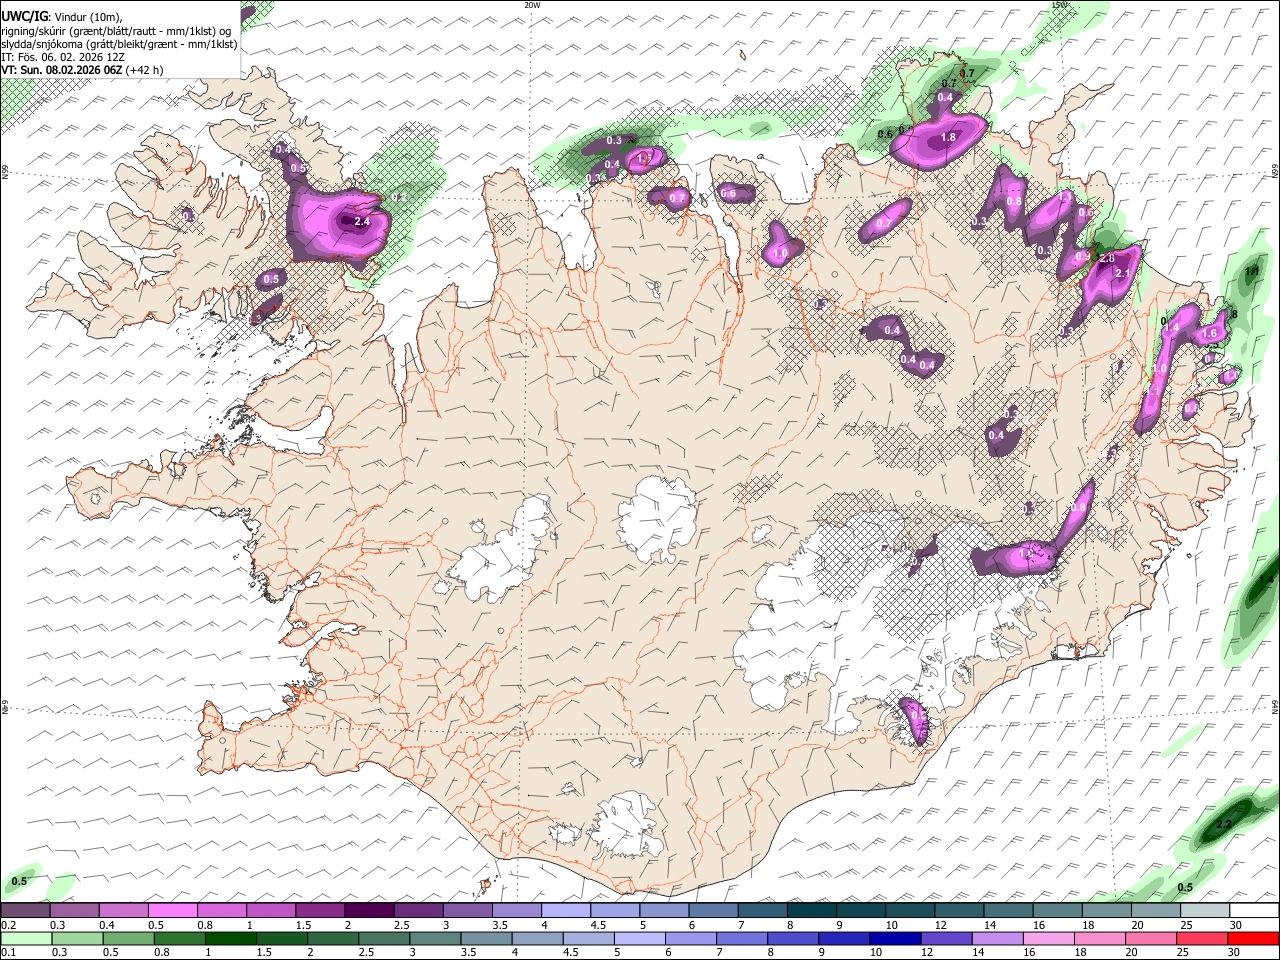Viewport: 1280px width, 960px height.
Task: Select the 2 swatch in the rain legend row
Action: click(x=333, y=938)
